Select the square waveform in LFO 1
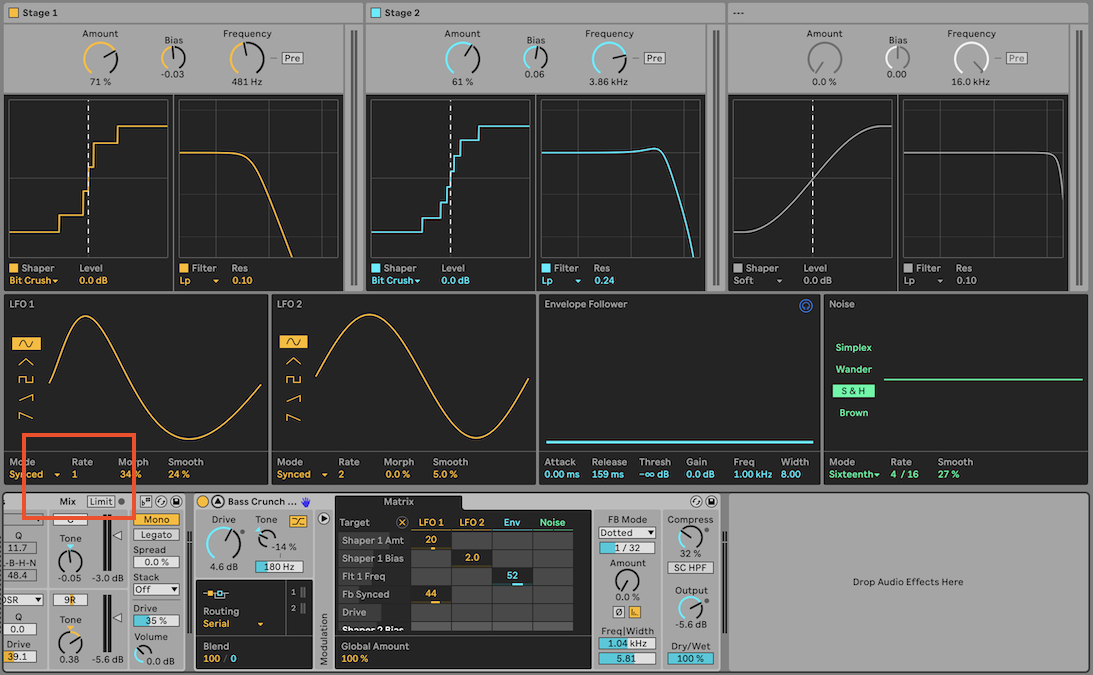This screenshot has height=675, width=1093. click(26, 380)
